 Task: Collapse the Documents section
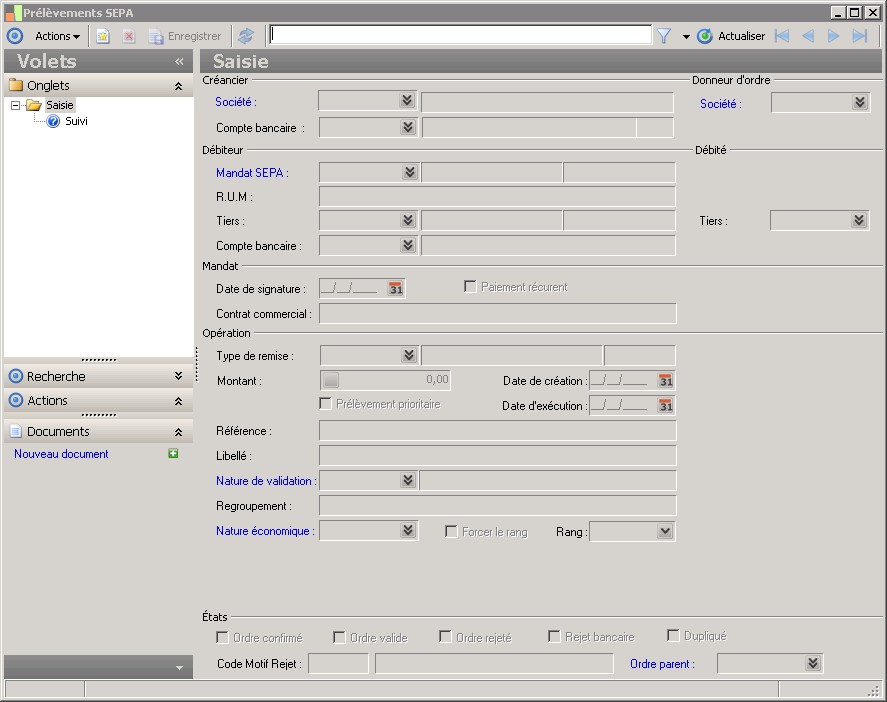click(x=178, y=432)
